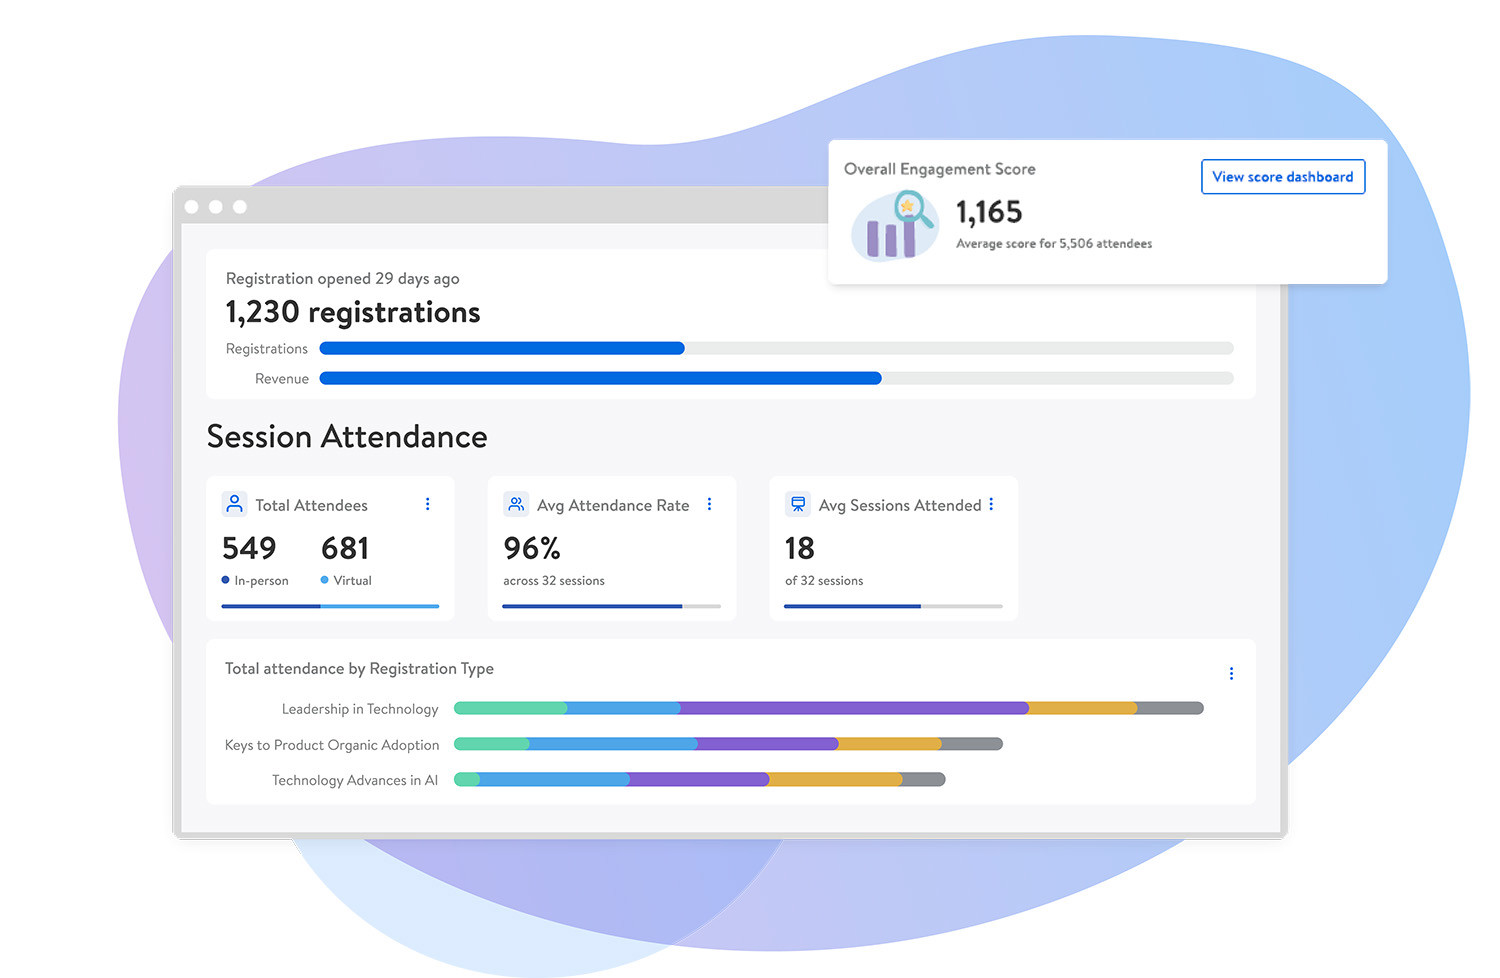Open Avg Attendance Rate options menu
This screenshot has width=1500, height=978.
[x=710, y=504]
